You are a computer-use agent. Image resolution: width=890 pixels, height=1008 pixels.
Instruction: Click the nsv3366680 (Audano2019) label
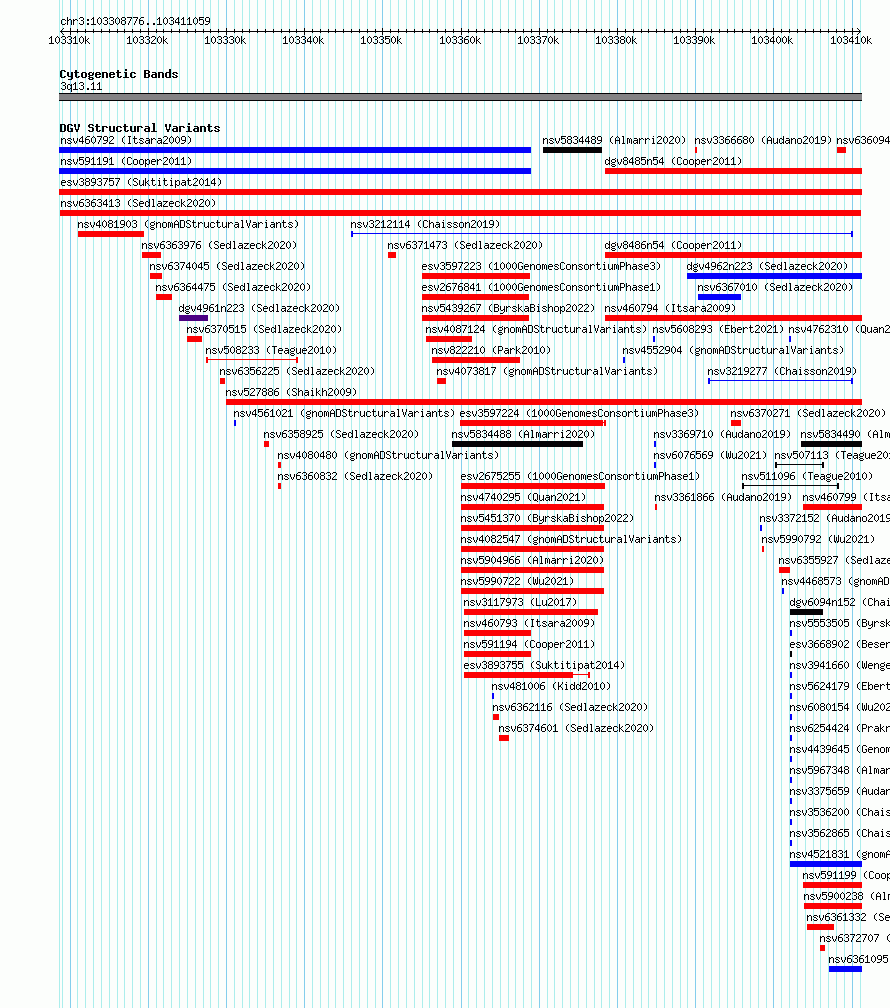click(763, 140)
